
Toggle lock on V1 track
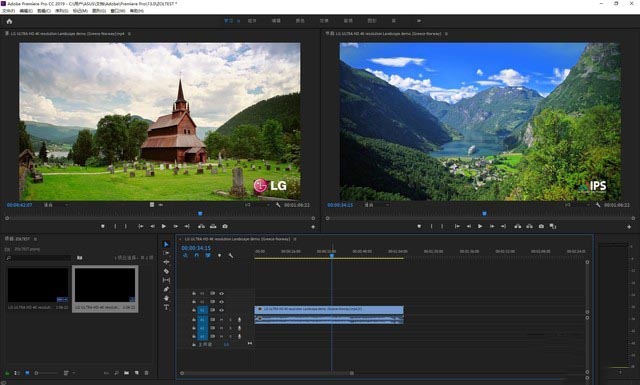coord(194,310)
